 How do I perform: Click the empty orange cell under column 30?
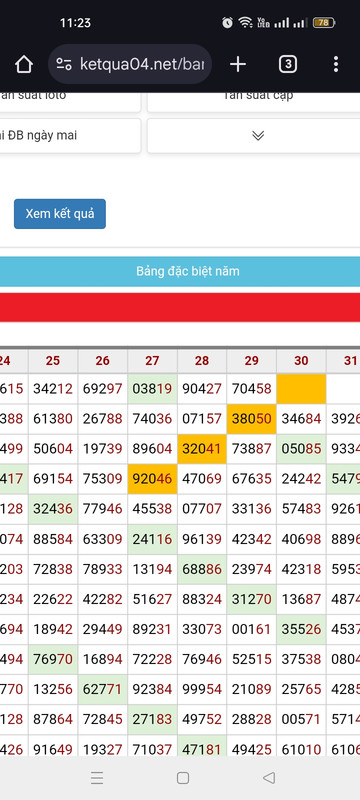tap(301, 389)
